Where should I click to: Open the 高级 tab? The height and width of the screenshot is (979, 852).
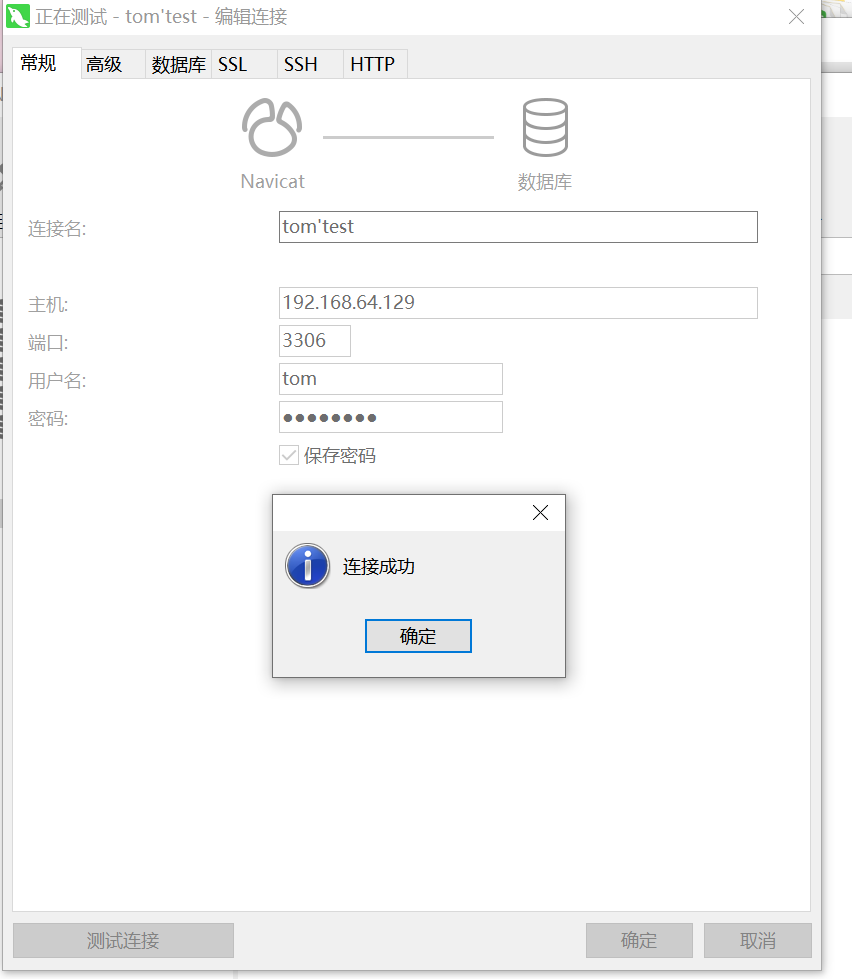[113, 64]
